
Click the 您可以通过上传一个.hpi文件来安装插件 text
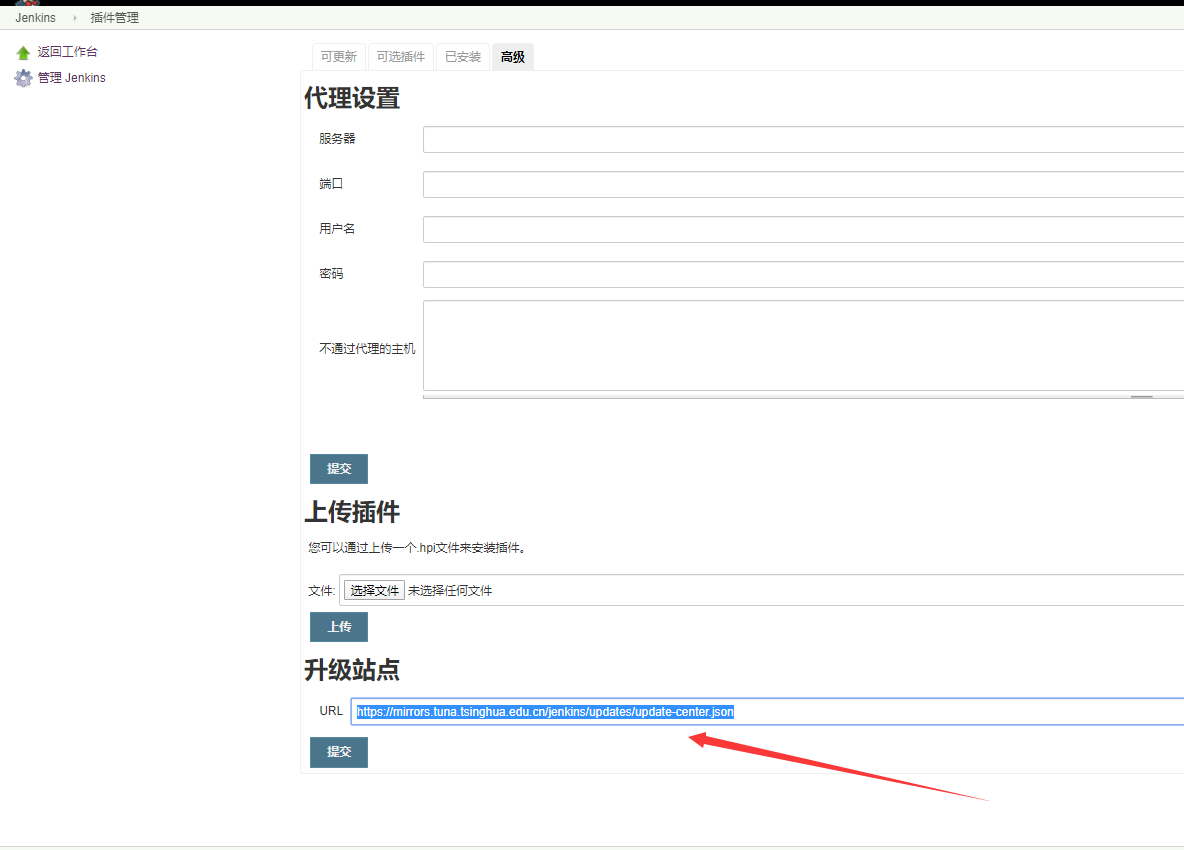(x=417, y=548)
